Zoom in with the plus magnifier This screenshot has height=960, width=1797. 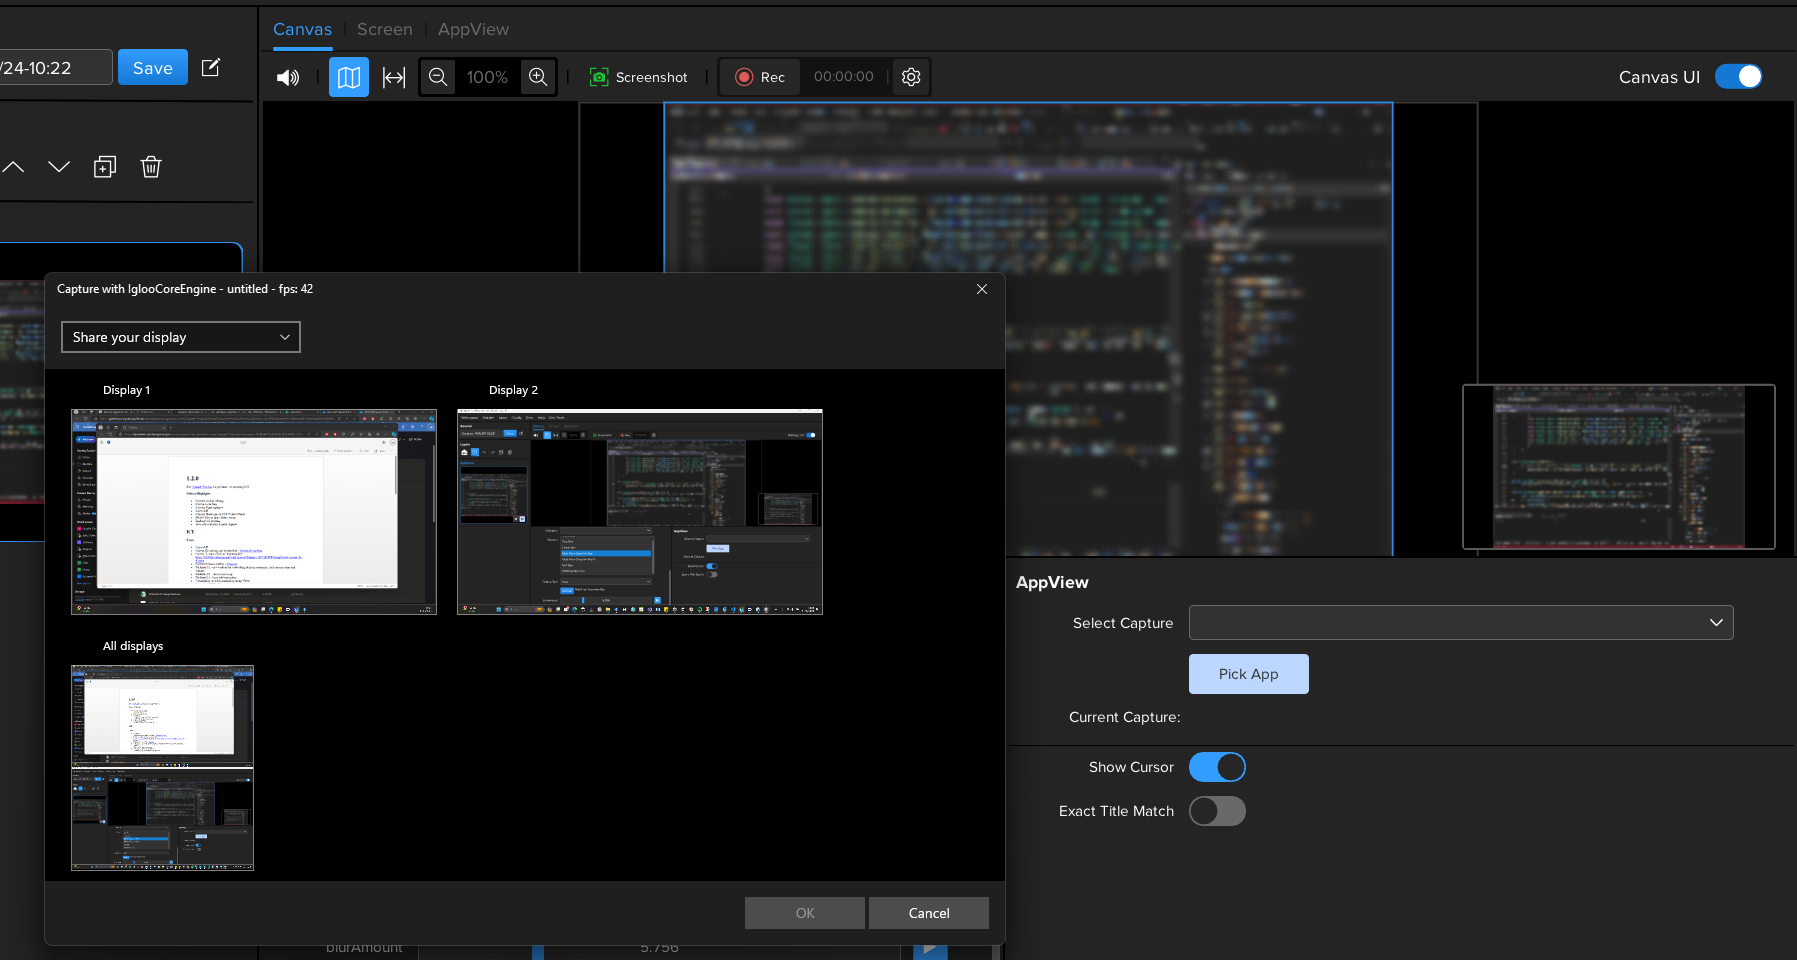pos(538,77)
